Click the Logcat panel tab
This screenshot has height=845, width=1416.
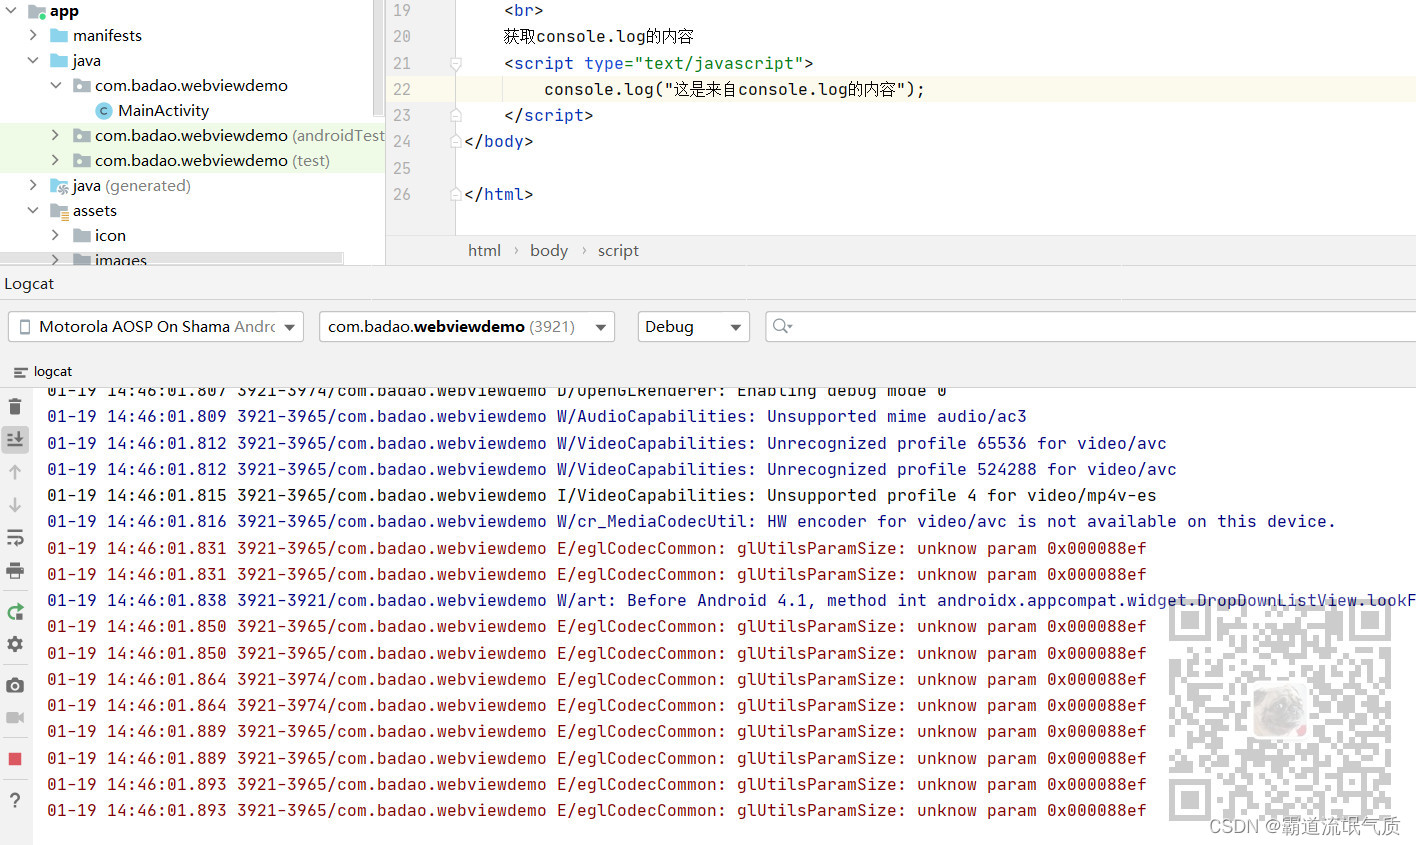click(x=28, y=283)
